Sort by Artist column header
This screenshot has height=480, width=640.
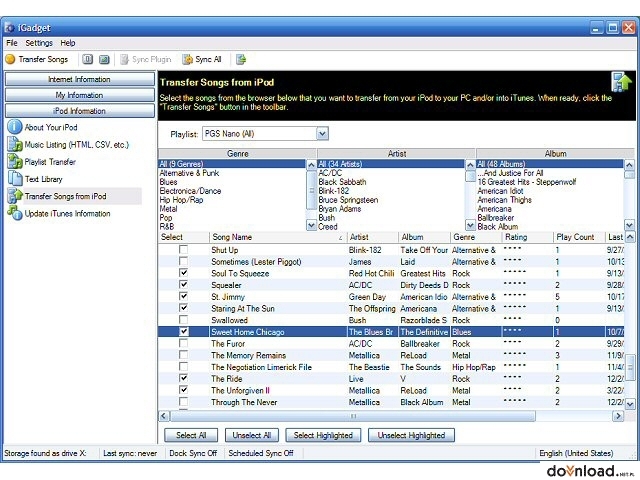pos(372,237)
